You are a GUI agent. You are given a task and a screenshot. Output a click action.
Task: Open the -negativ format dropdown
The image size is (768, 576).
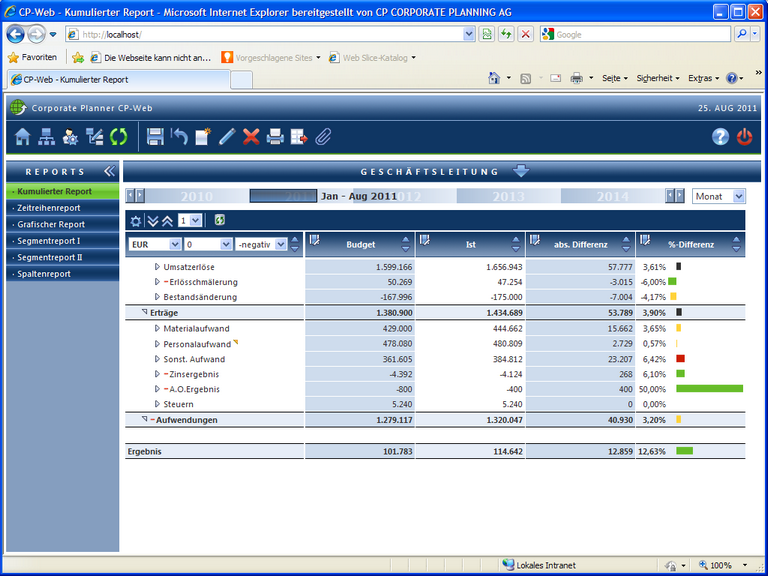tap(261, 244)
